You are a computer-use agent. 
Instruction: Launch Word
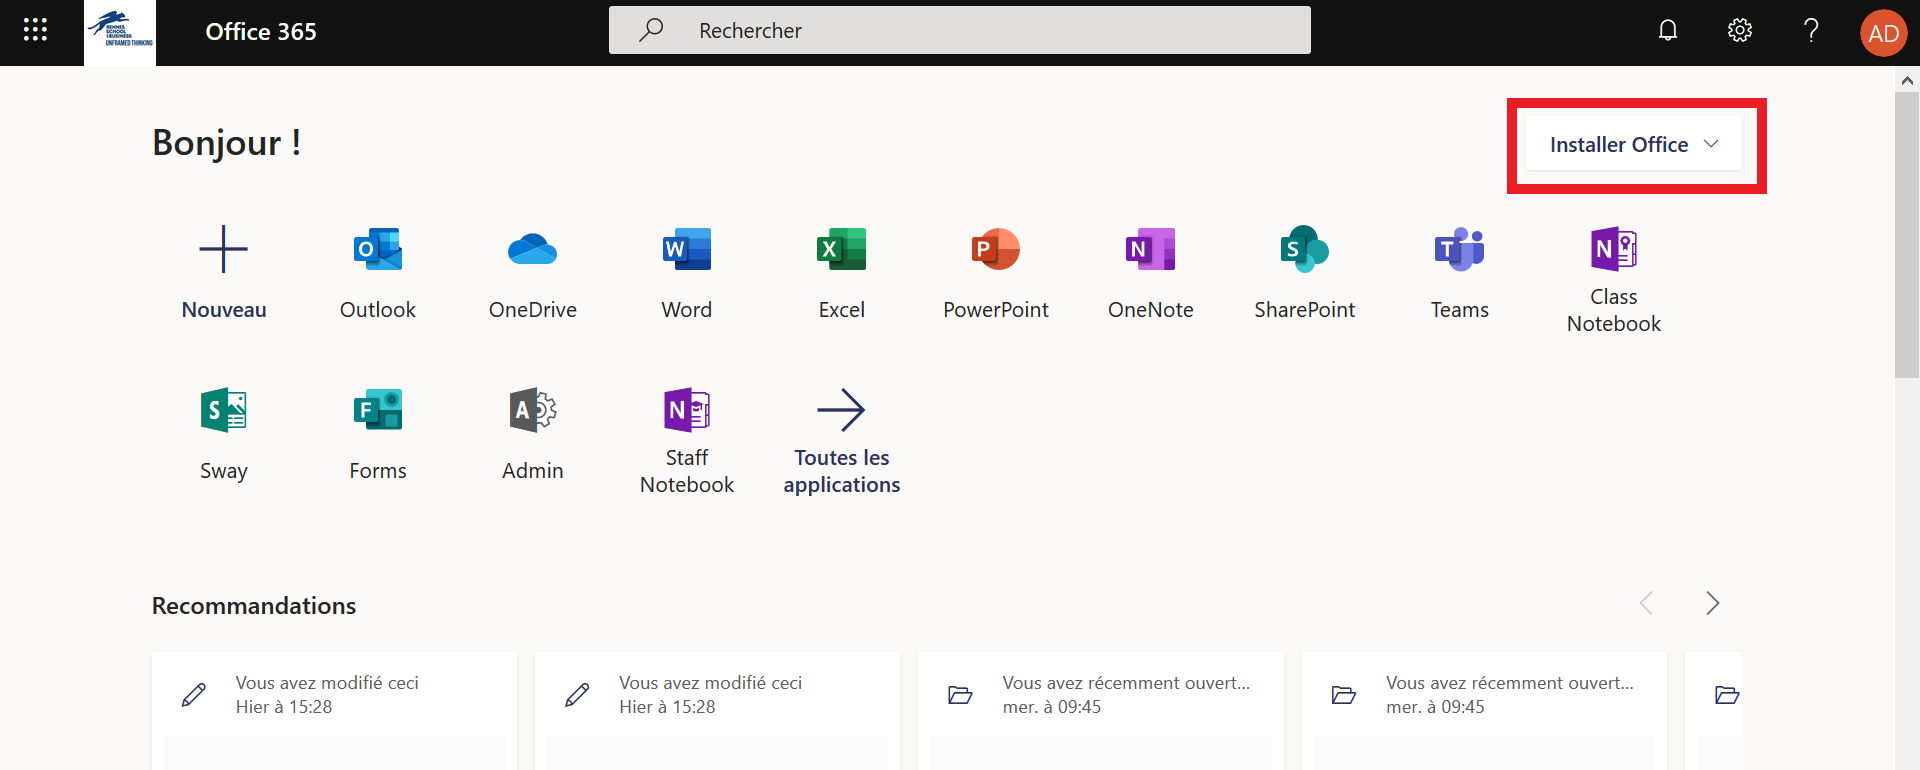click(x=687, y=272)
